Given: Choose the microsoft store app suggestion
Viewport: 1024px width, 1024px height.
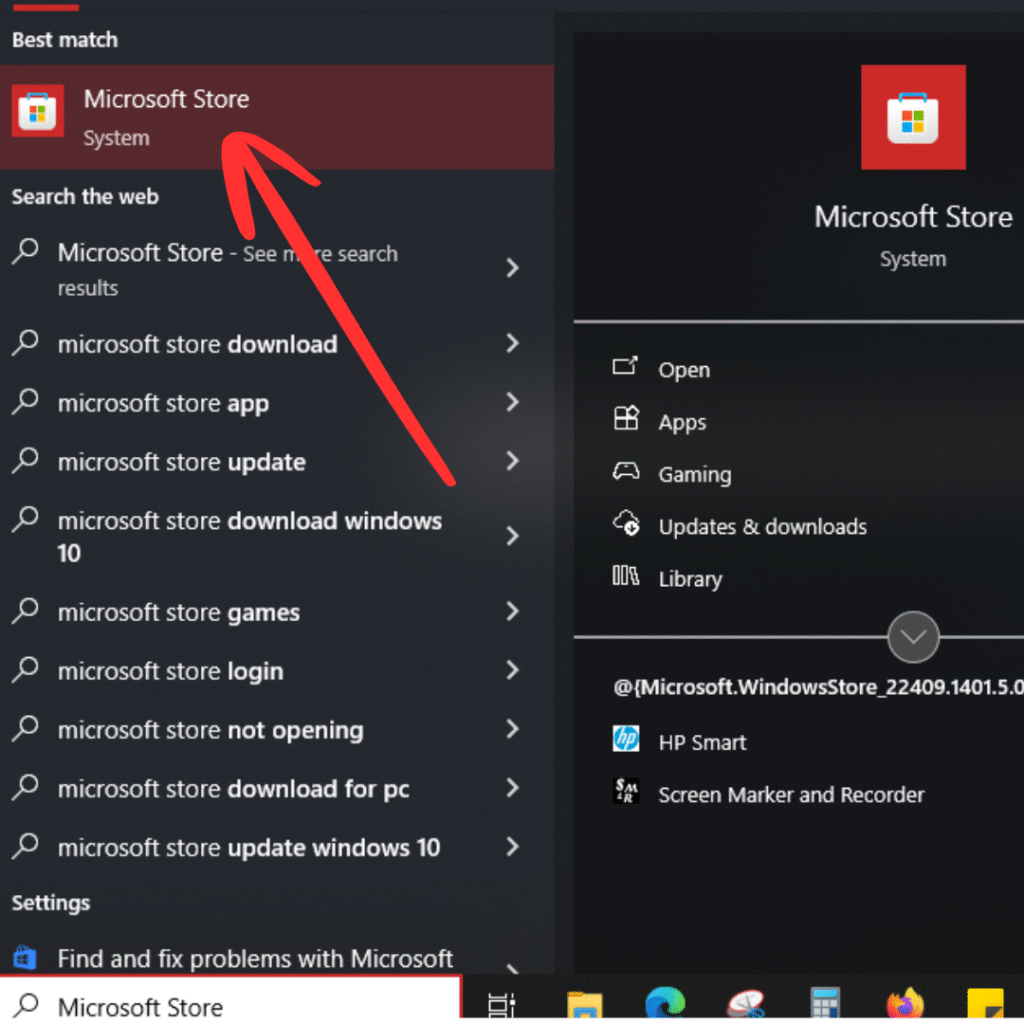Looking at the screenshot, I should [x=163, y=403].
